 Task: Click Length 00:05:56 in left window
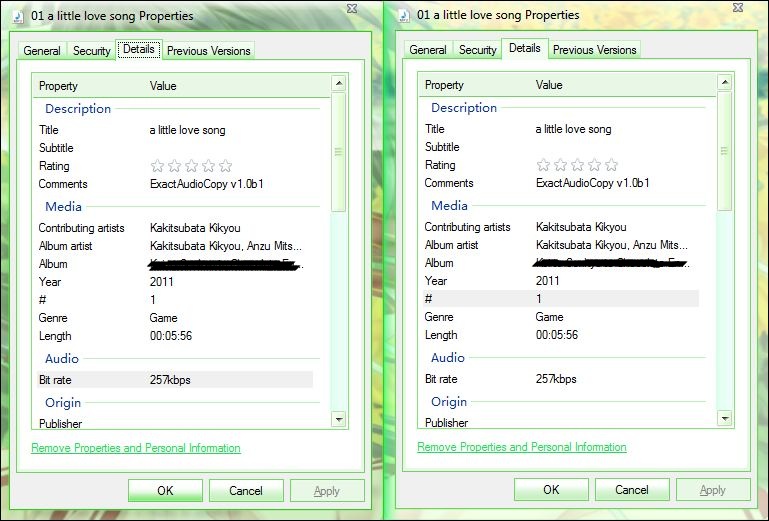click(171, 336)
